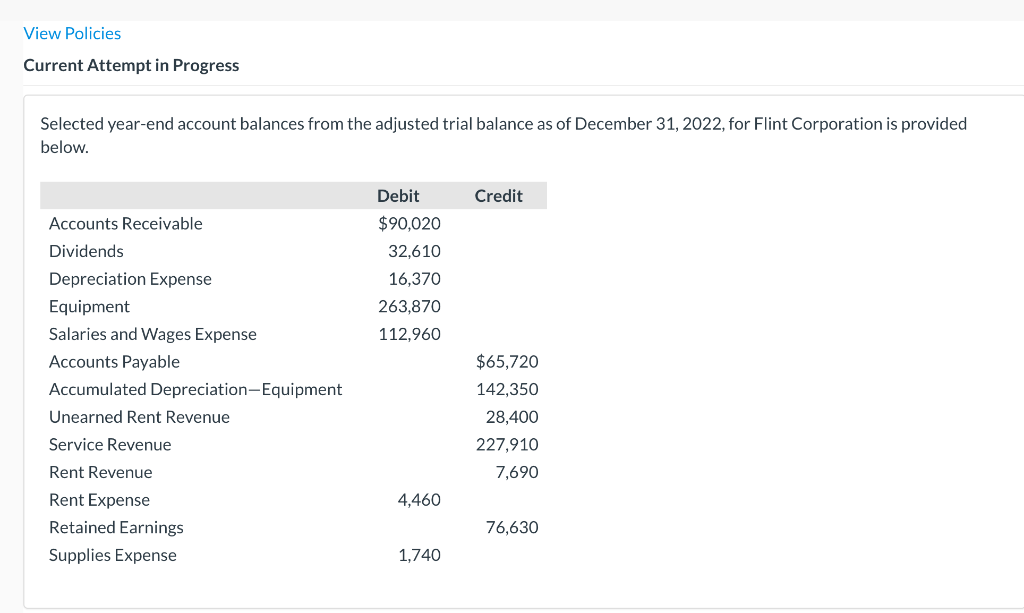Select the Credit column header
The width and height of the screenshot is (1024, 613).
click(x=498, y=196)
